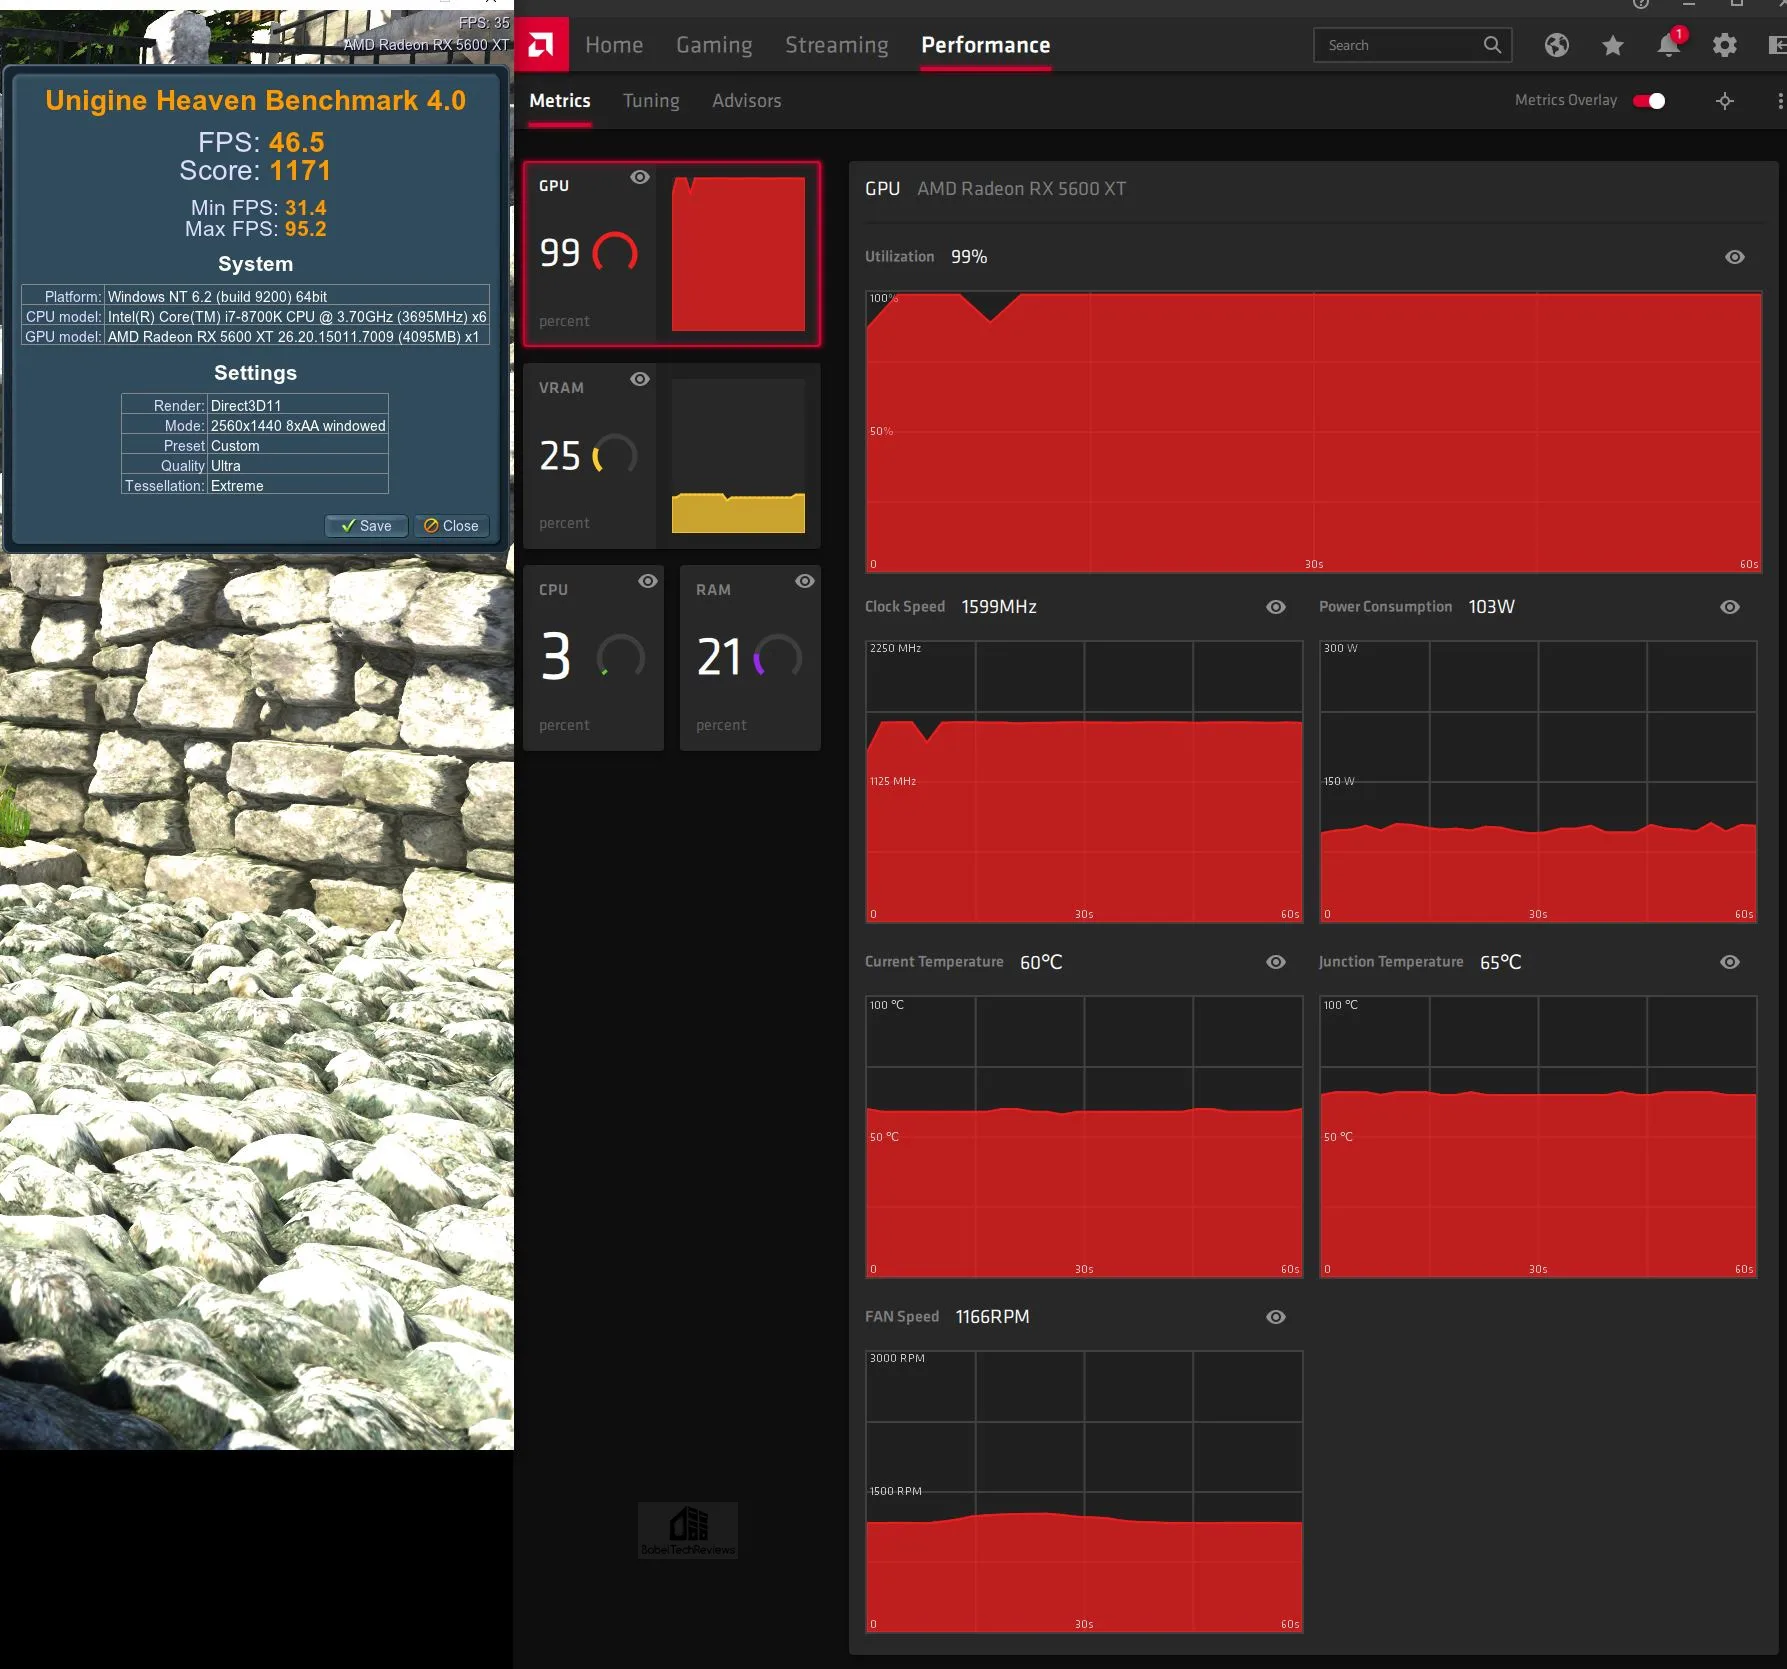Click the '60°C' current temperature value

tap(1041, 962)
